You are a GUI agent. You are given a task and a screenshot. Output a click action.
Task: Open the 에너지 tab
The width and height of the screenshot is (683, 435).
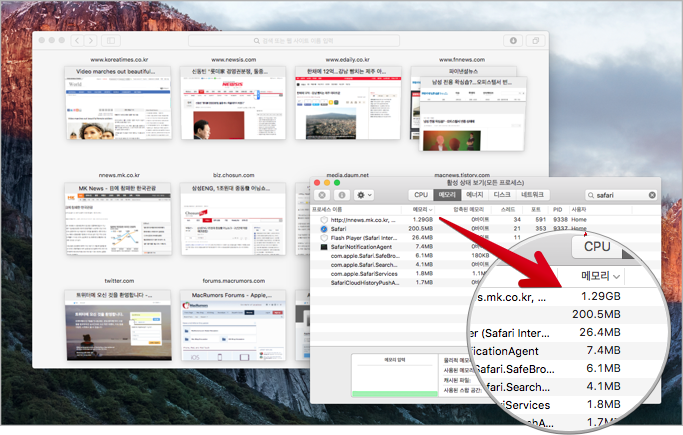pos(474,195)
